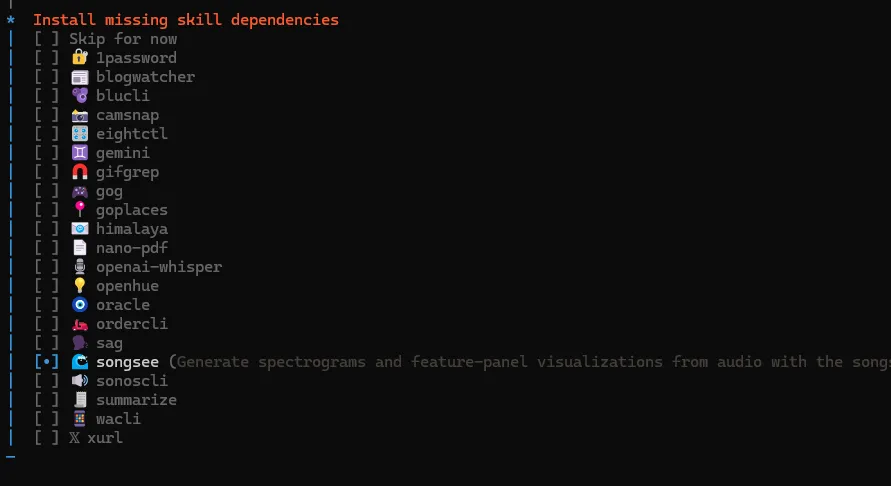
Task: Click the gifgrep magnet icon
Action: point(80,172)
